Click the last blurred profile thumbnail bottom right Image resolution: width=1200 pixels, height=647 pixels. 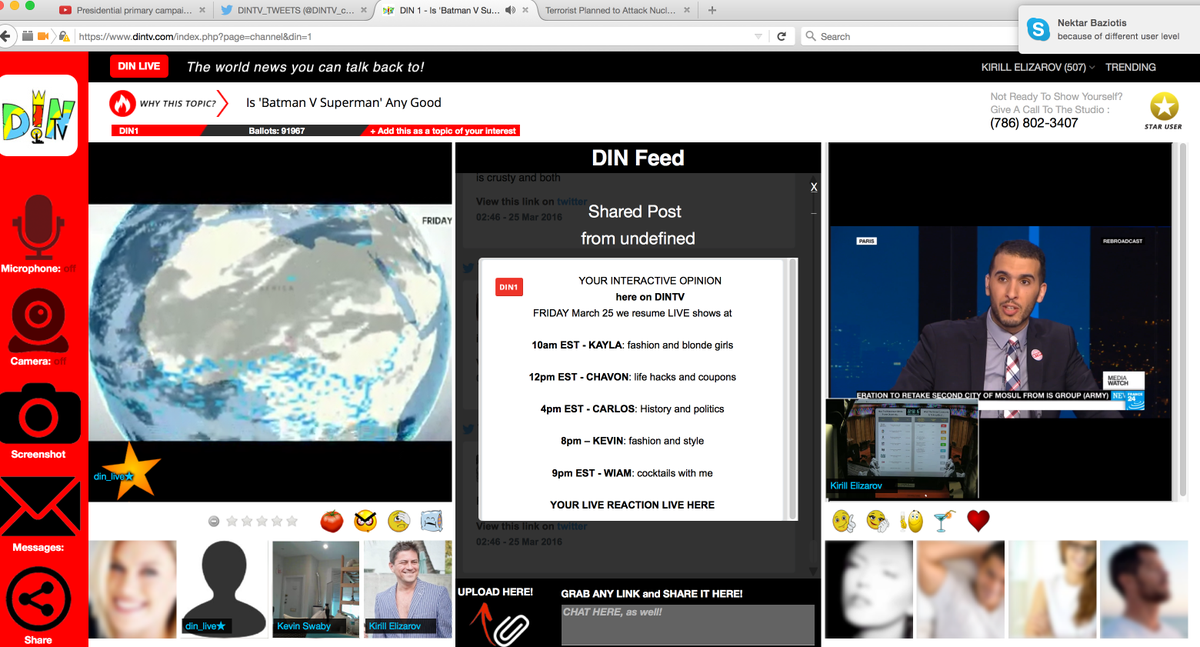1143,589
